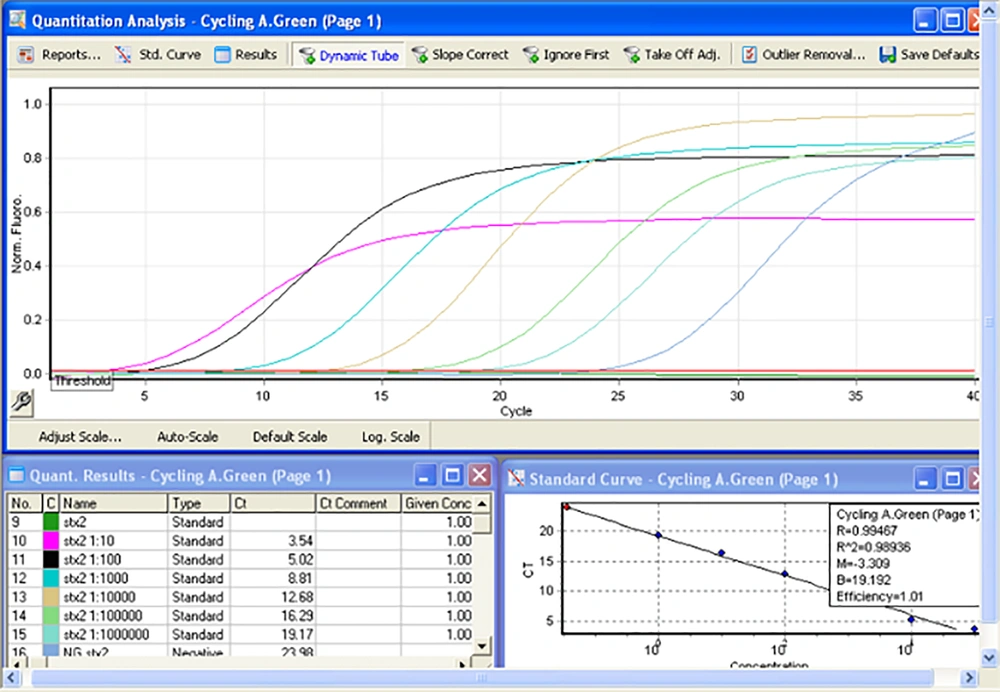Maximize the Standard Curve window
The height and width of the screenshot is (692, 1000).
coord(952,478)
